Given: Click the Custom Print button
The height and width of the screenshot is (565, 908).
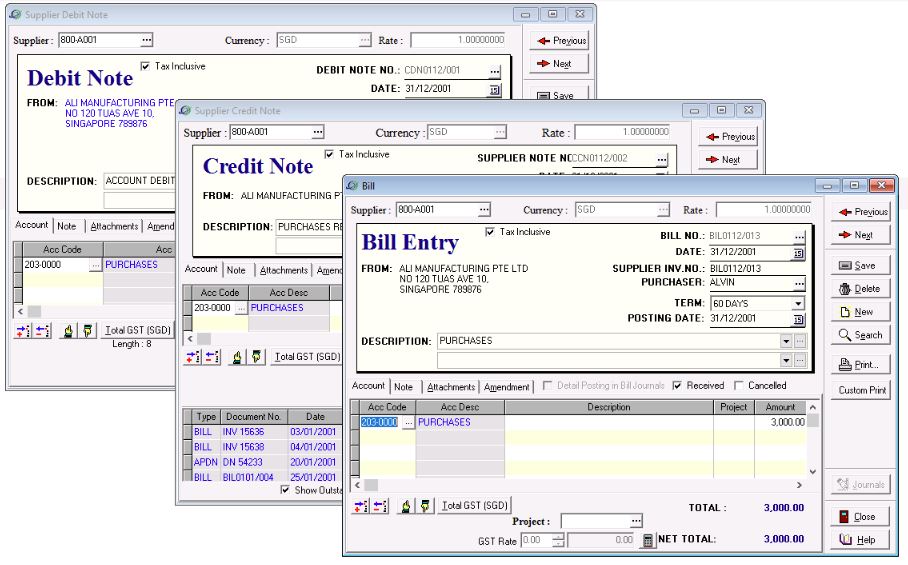Looking at the screenshot, I should 862,390.
